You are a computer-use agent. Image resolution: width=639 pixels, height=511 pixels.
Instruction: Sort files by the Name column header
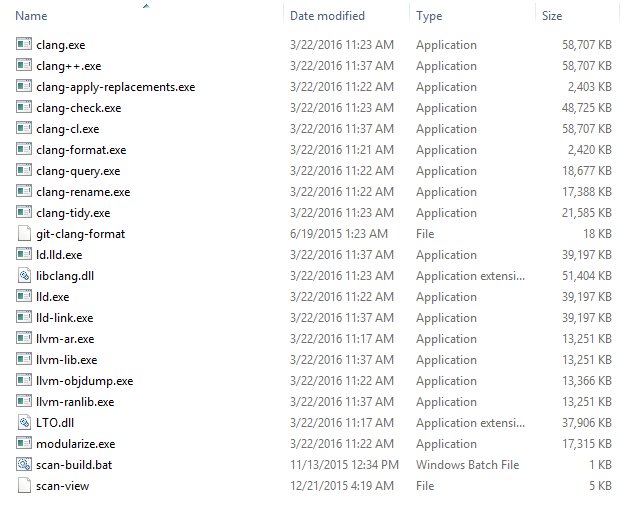point(31,16)
